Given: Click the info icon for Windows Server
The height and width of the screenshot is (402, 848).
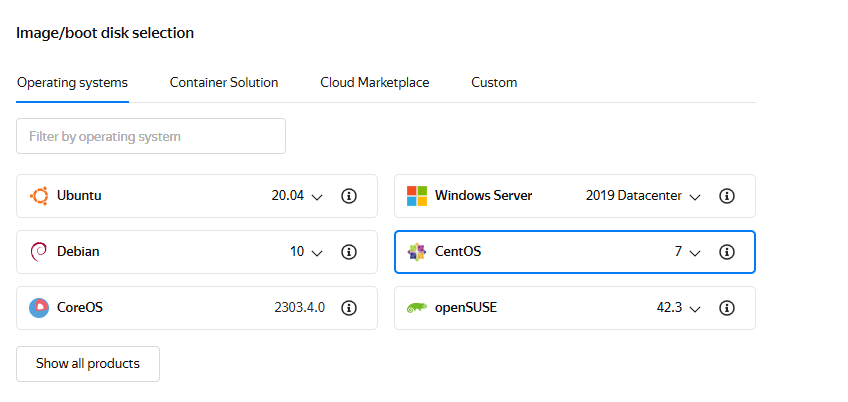Looking at the screenshot, I should tap(727, 196).
